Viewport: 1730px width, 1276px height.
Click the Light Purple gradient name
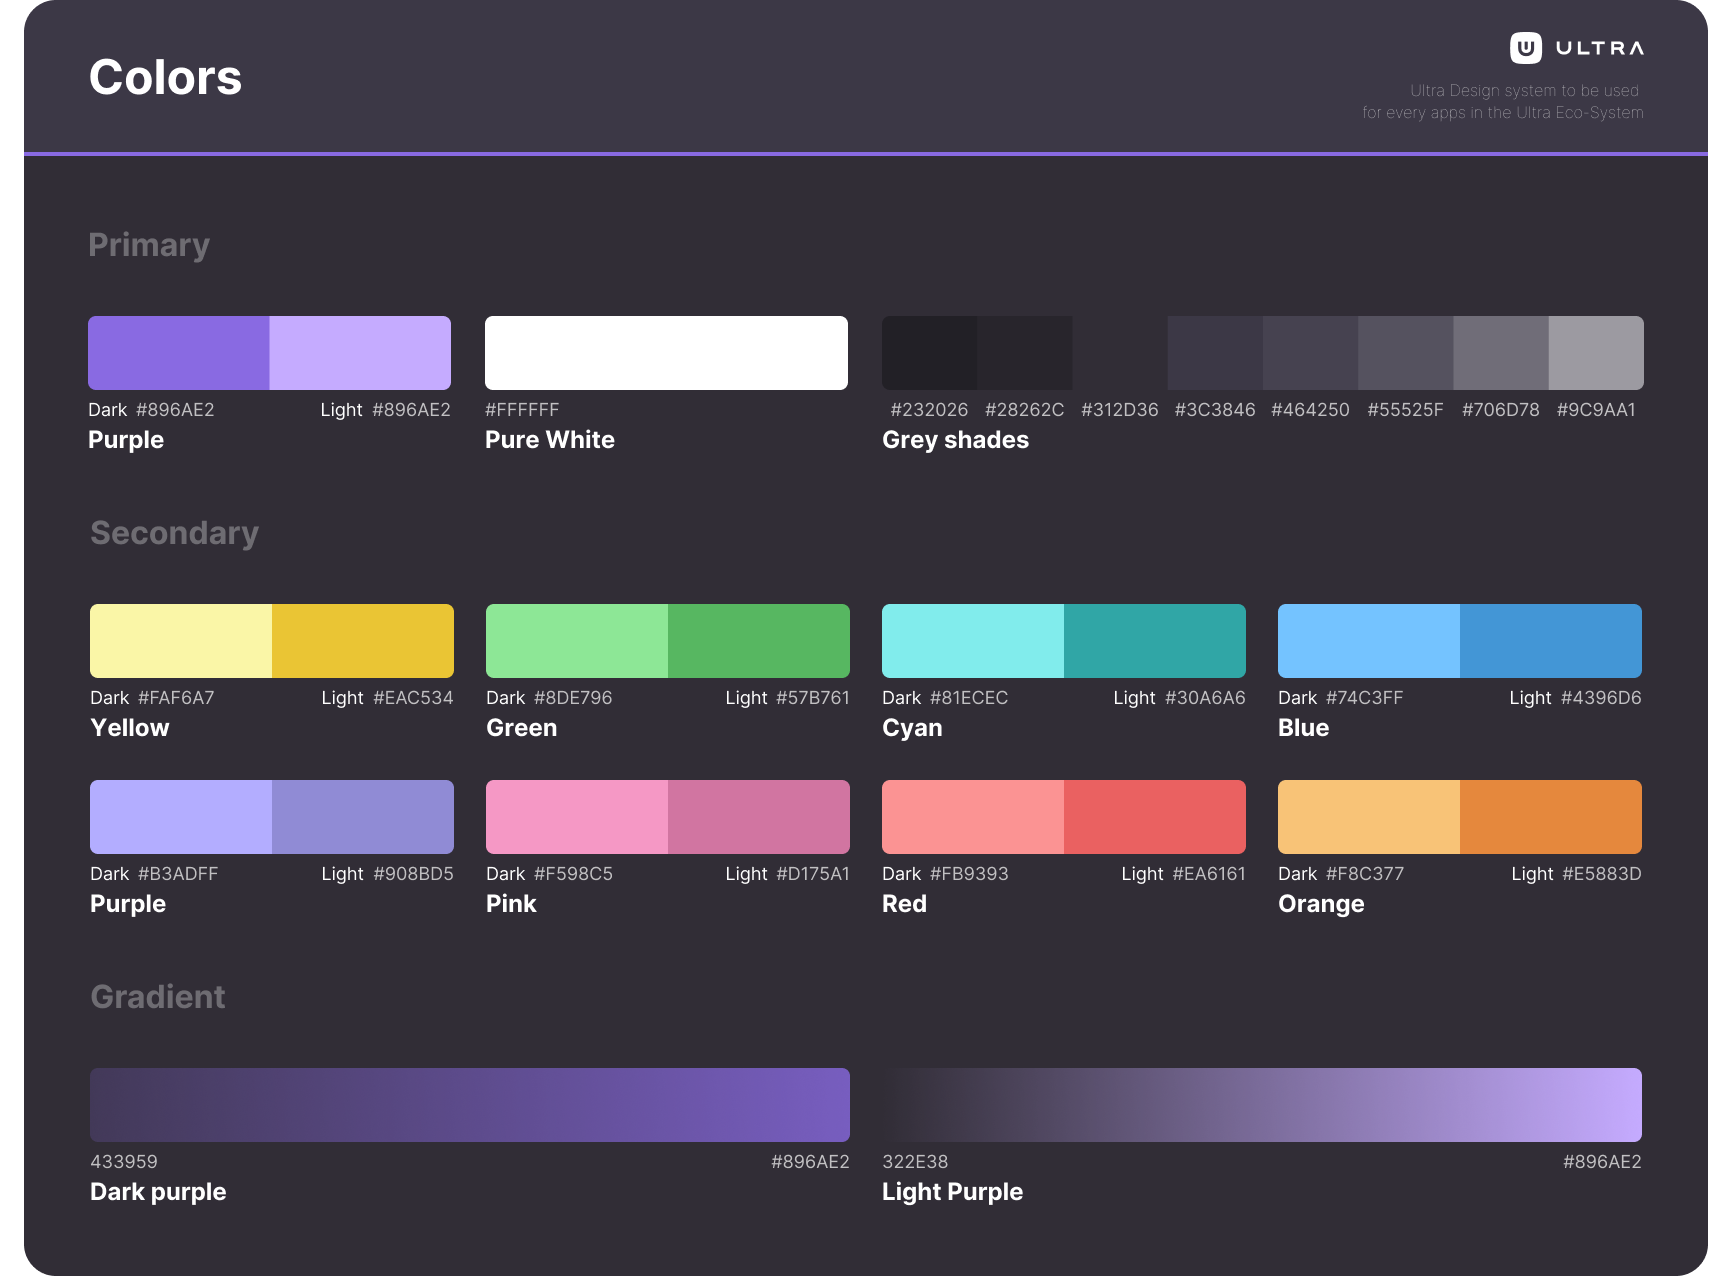point(952,1192)
